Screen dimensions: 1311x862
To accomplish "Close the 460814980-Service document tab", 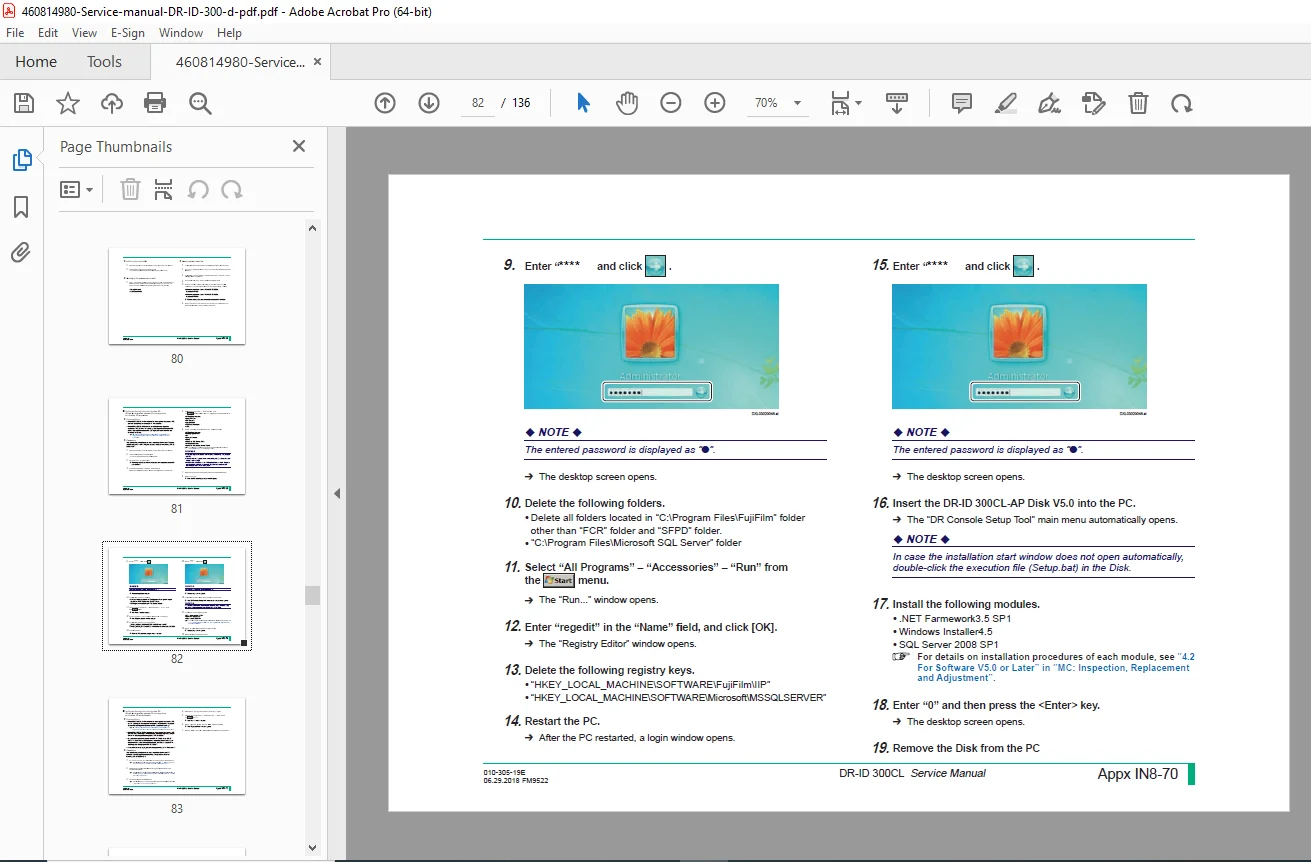I will pos(318,62).
